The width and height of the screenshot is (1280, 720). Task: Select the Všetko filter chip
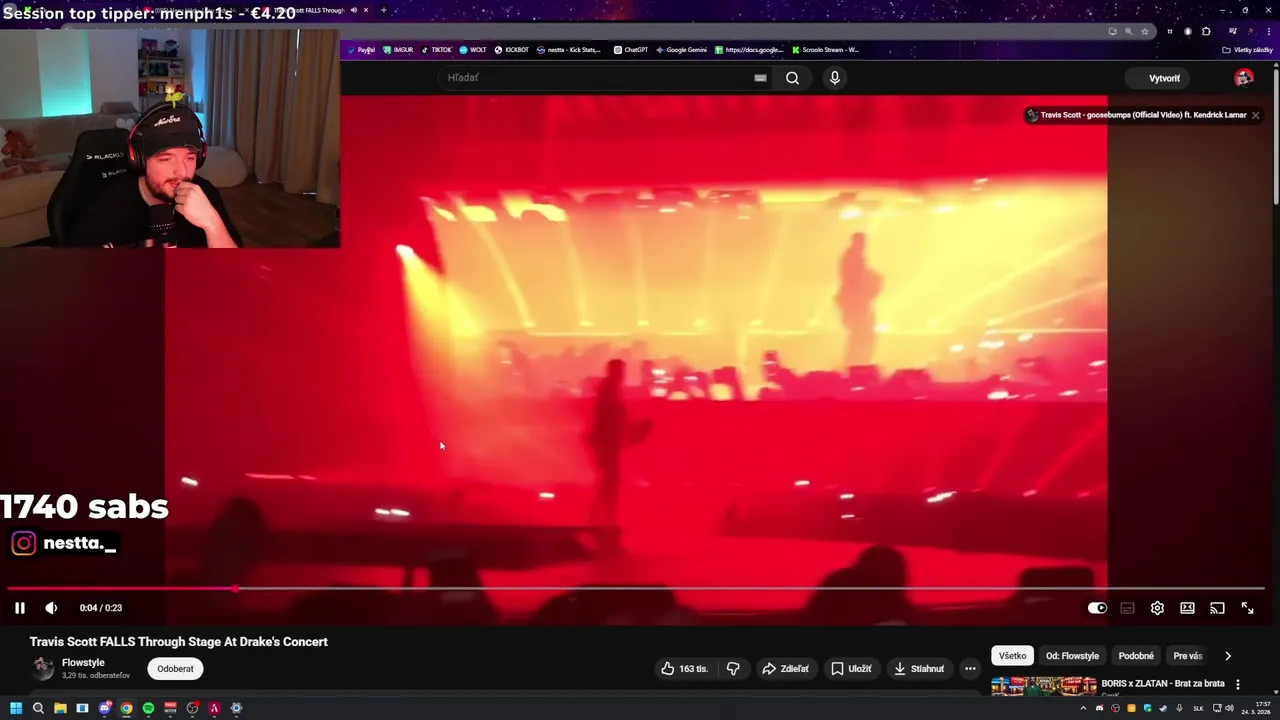coord(1012,656)
